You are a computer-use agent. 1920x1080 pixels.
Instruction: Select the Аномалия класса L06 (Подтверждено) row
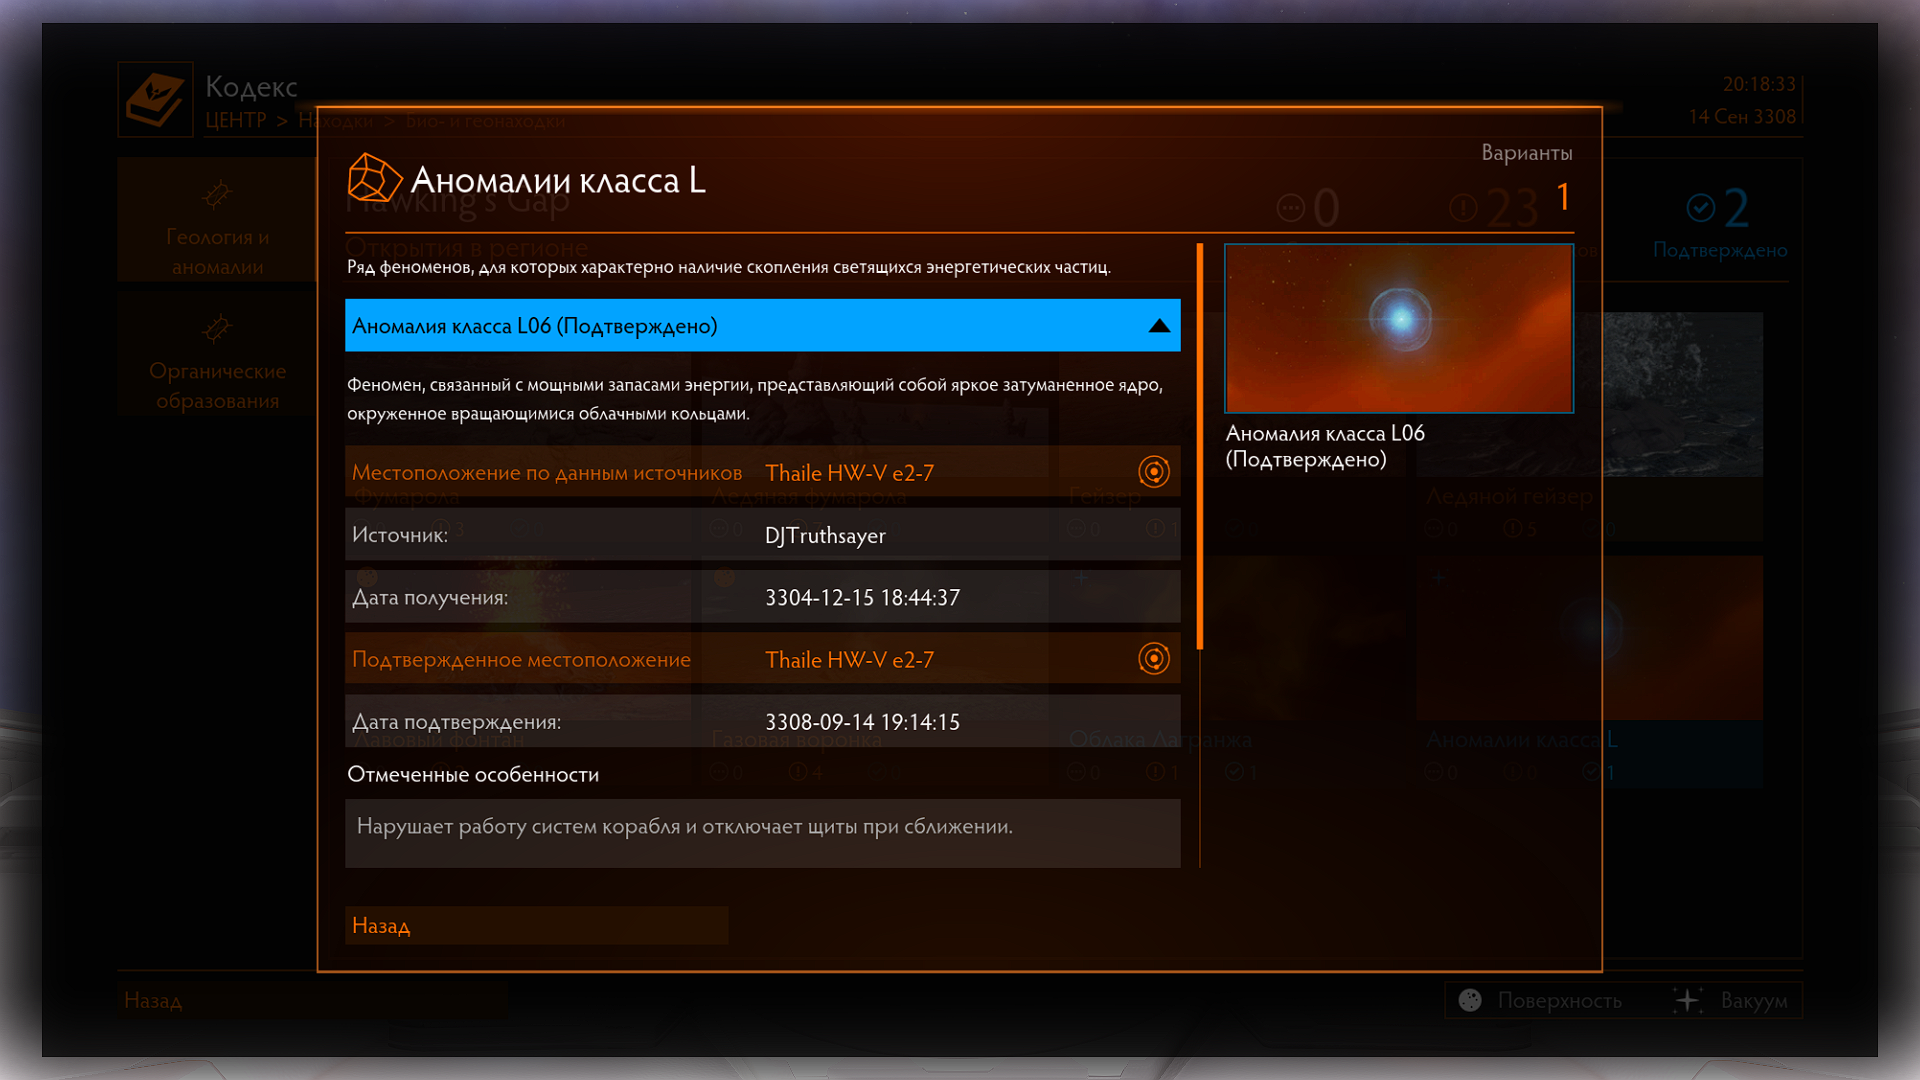[x=762, y=325]
